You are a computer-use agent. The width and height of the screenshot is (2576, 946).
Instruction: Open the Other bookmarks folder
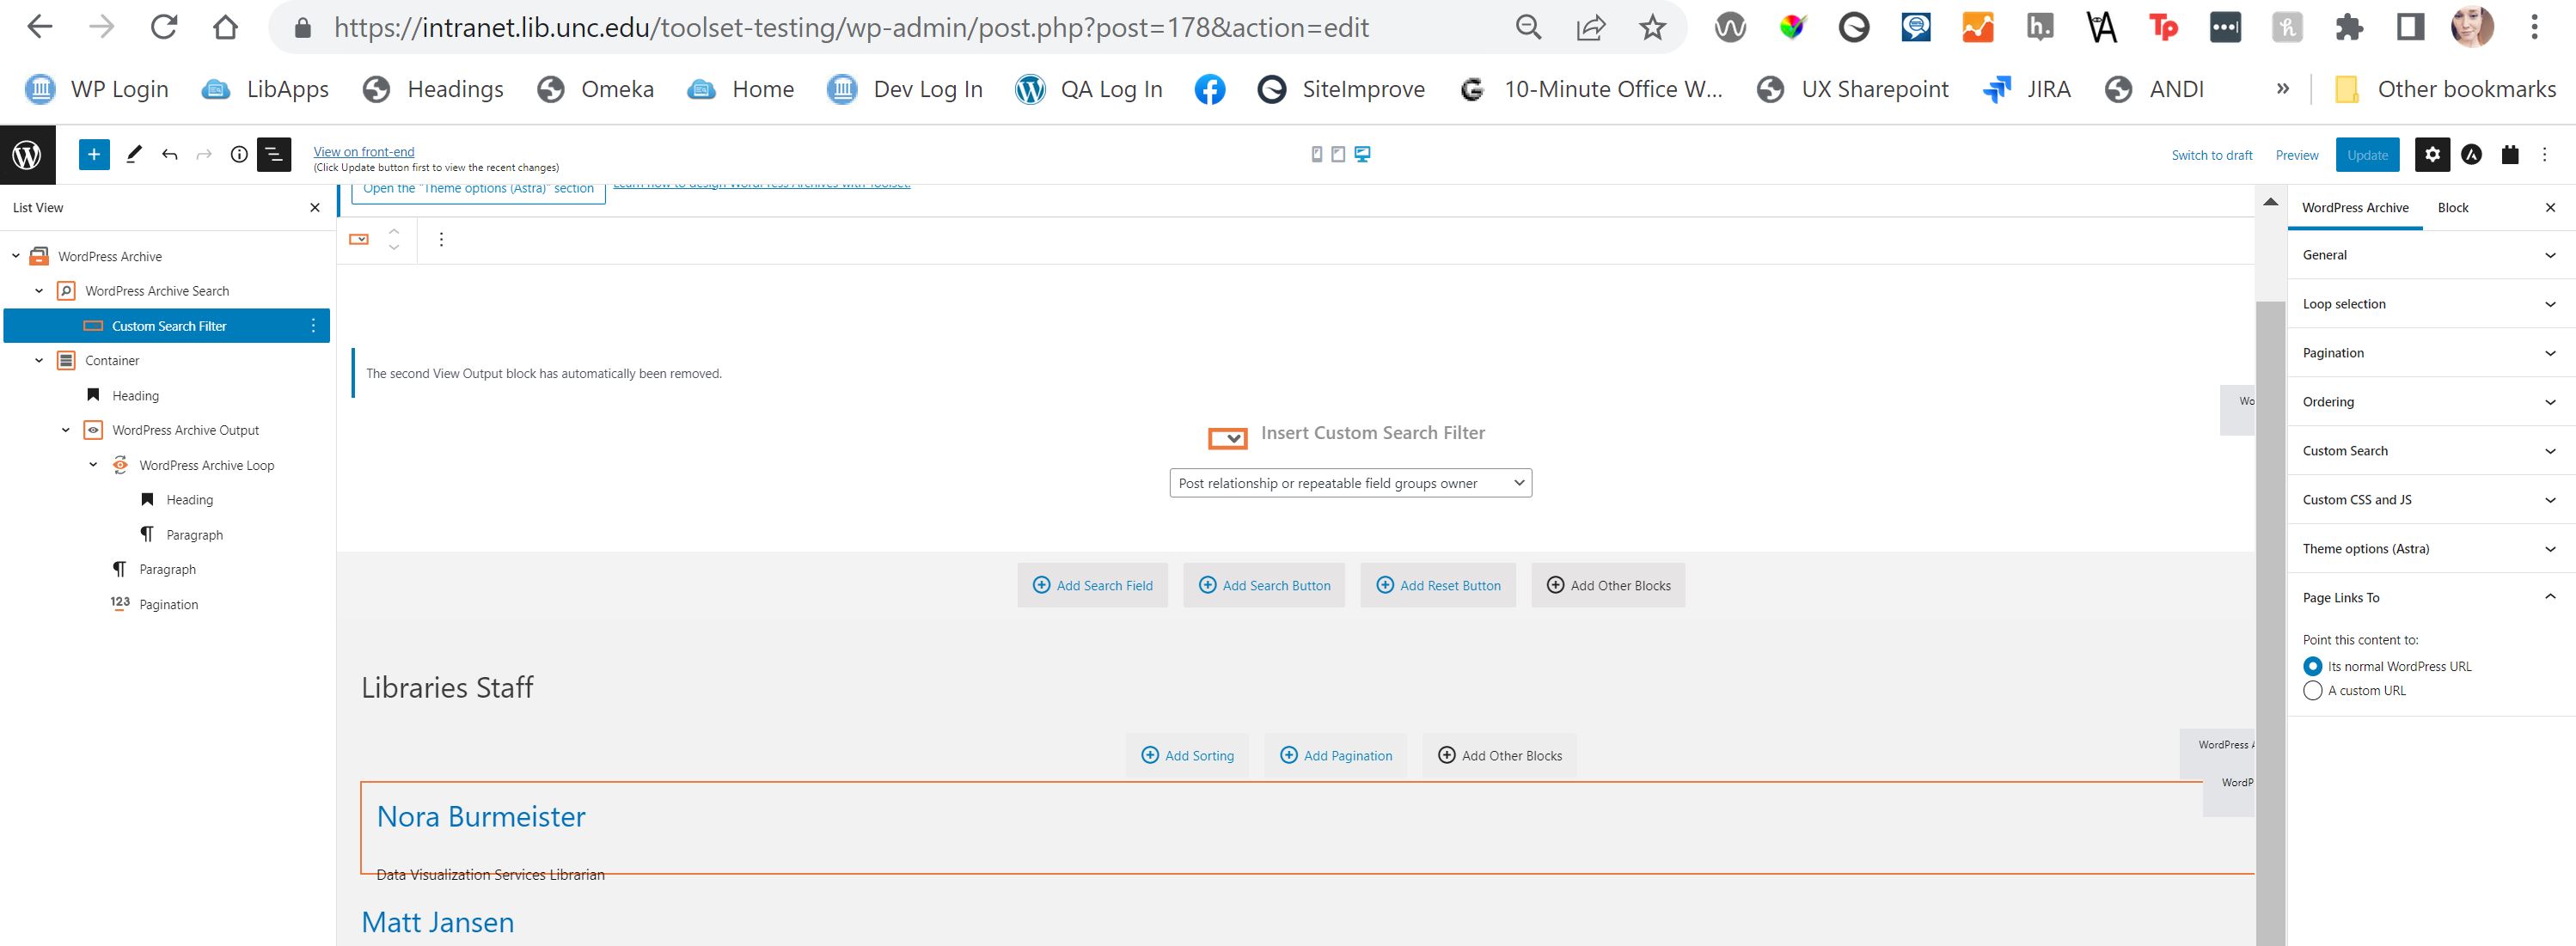(2444, 89)
